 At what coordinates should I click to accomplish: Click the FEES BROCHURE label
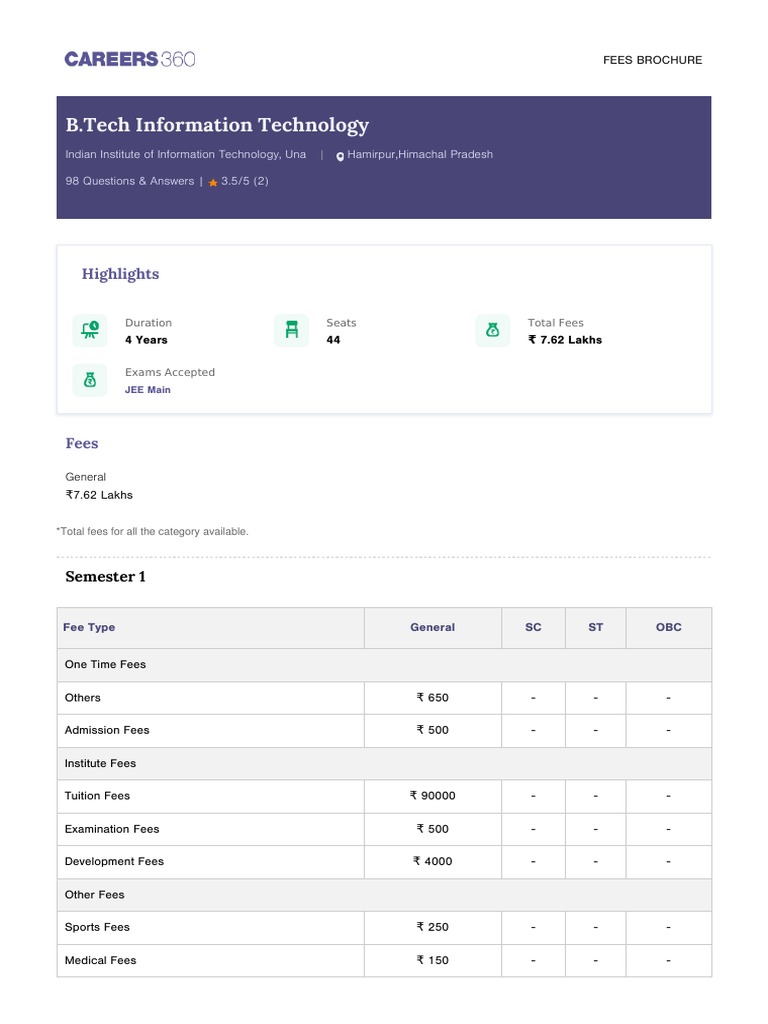click(x=652, y=60)
